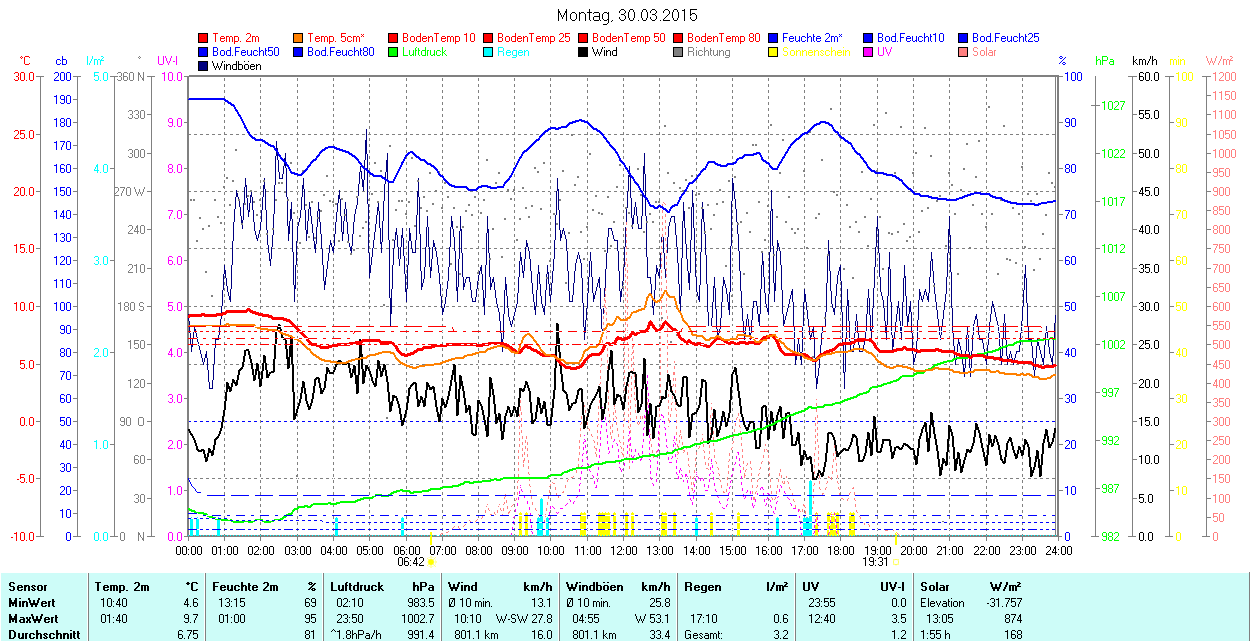
Task: Select the Feuchte 2m legend label
Action: coord(814,38)
